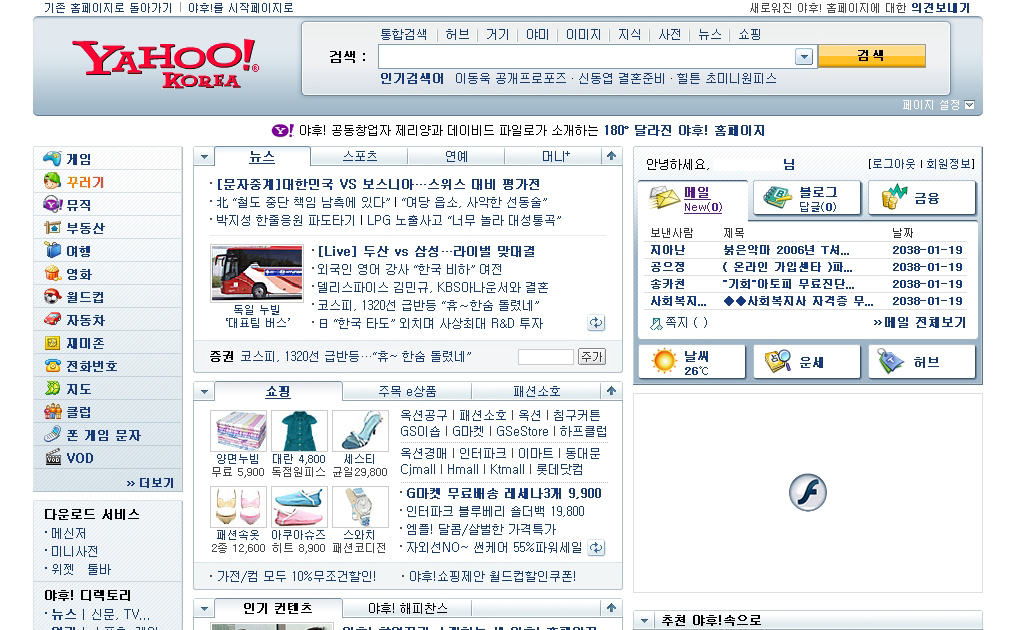1010x630 pixels.
Task: Click the 메신저 download link
Action: [x=68, y=533]
